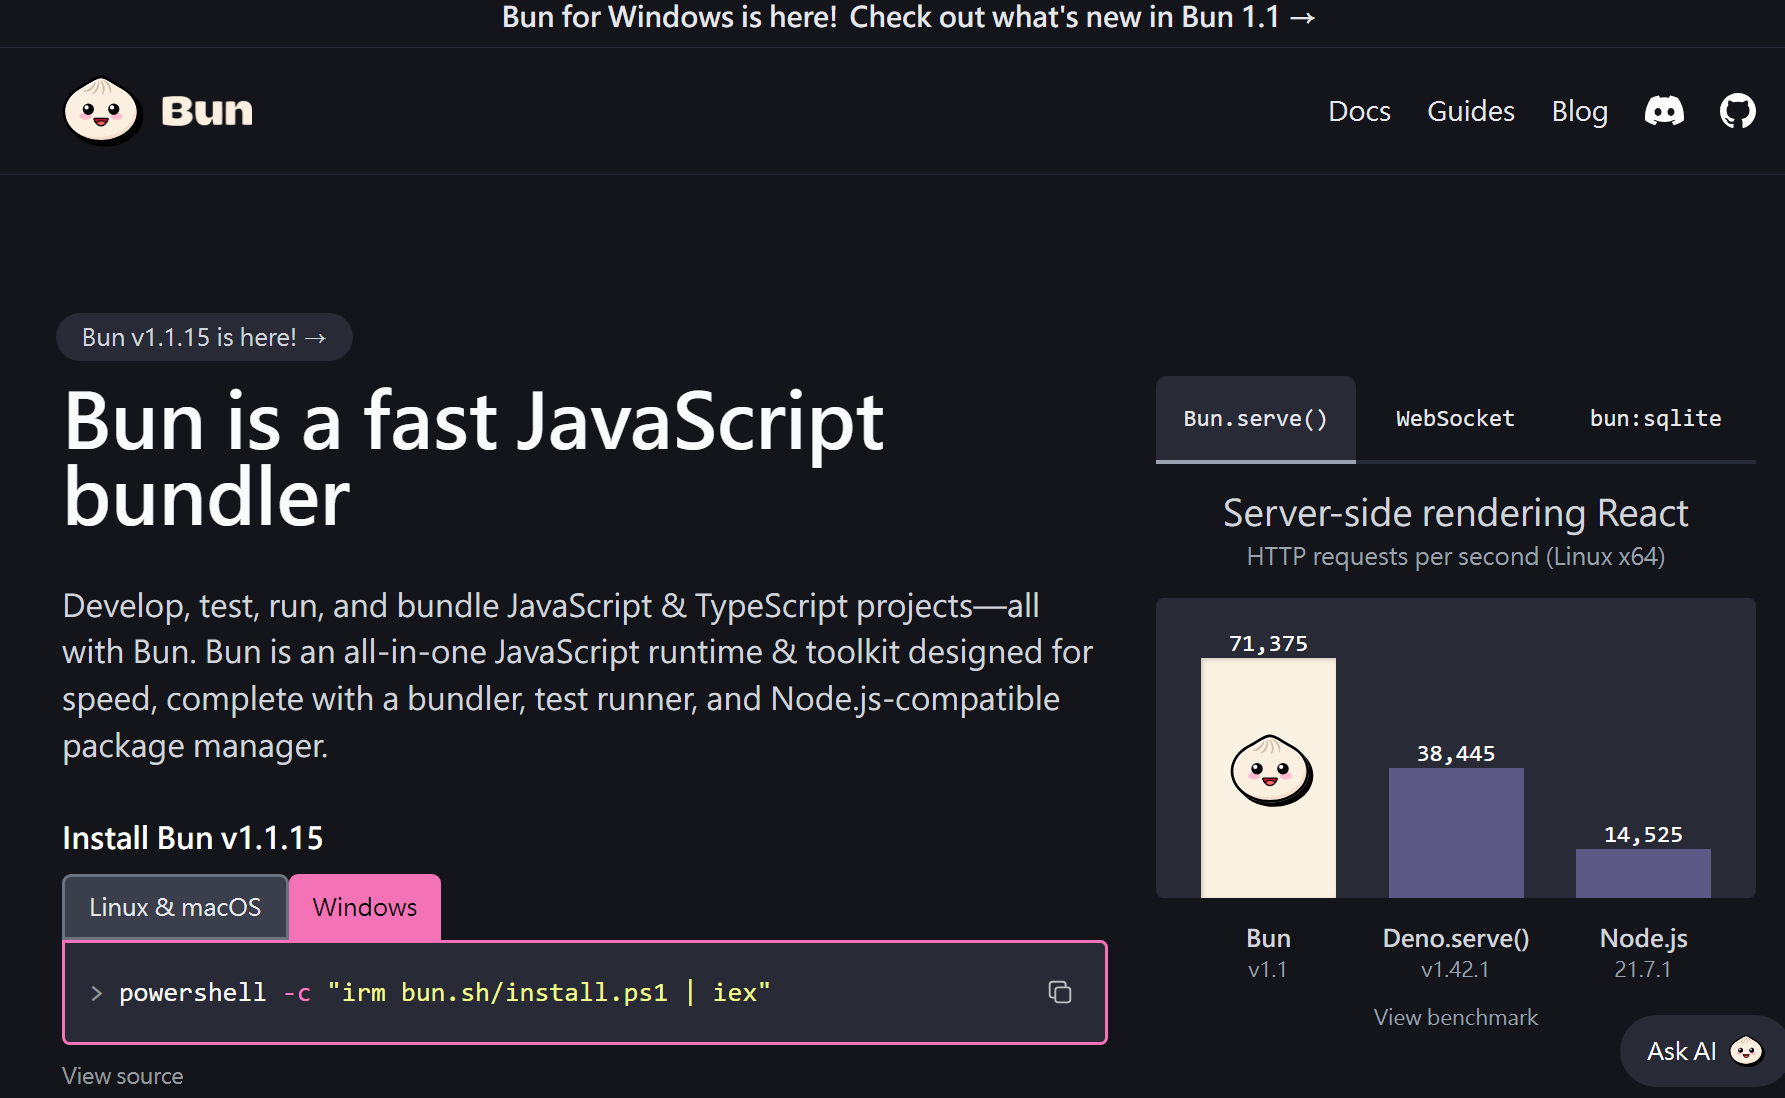Click the Deno.serve() chart bar
Image resolution: width=1785 pixels, height=1098 pixels.
click(x=1456, y=833)
